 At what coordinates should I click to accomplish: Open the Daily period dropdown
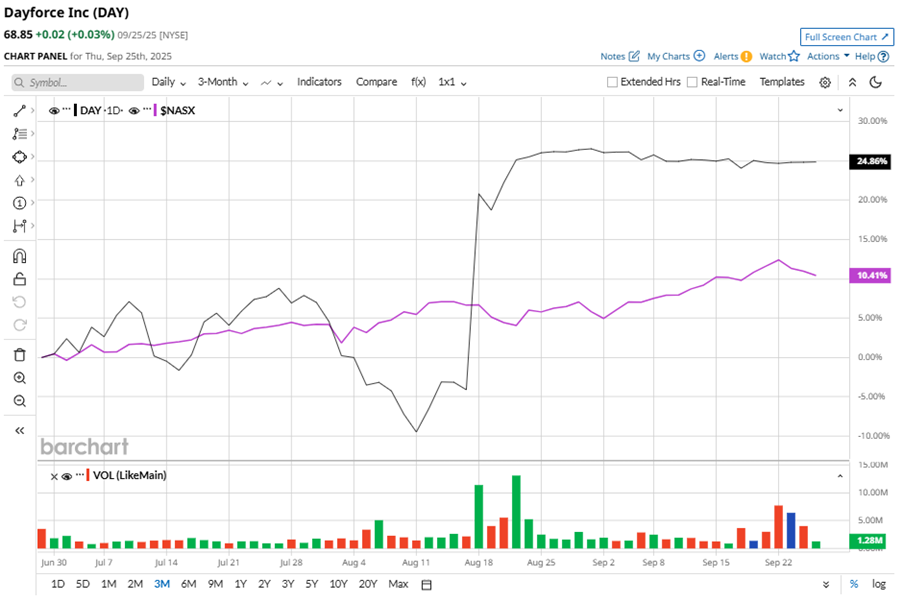pyautogui.click(x=169, y=82)
